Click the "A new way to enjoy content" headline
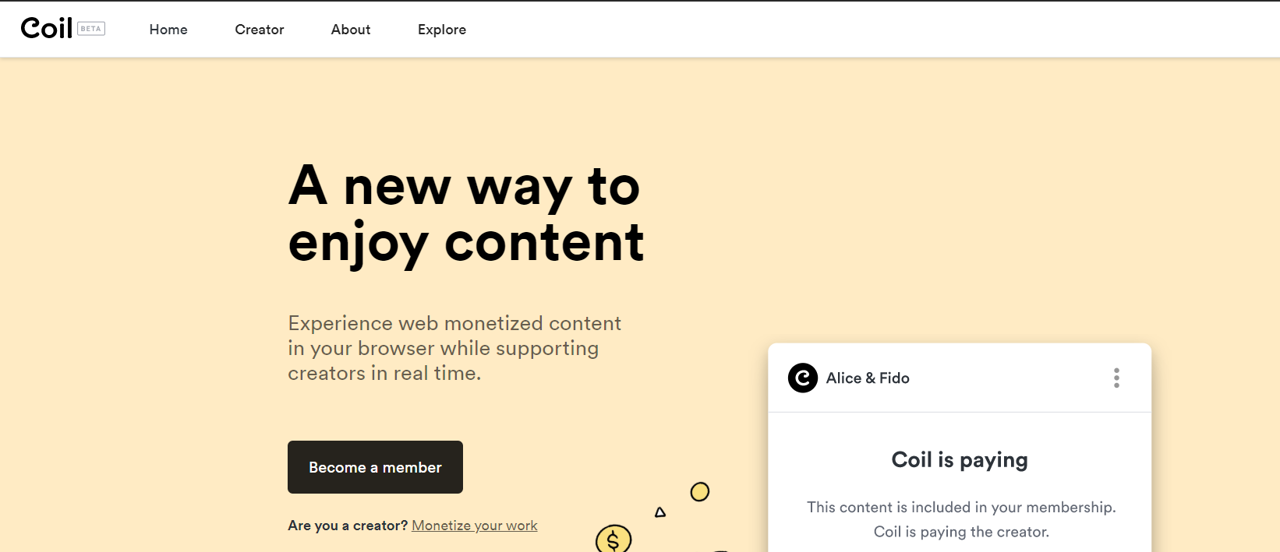1280x552 pixels. tap(466, 214)
